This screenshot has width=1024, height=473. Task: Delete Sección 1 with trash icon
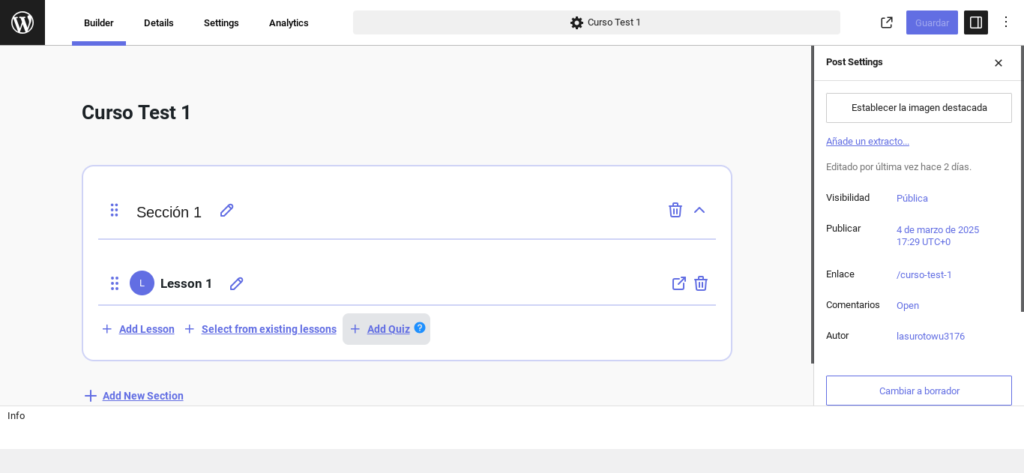(675, 210)
